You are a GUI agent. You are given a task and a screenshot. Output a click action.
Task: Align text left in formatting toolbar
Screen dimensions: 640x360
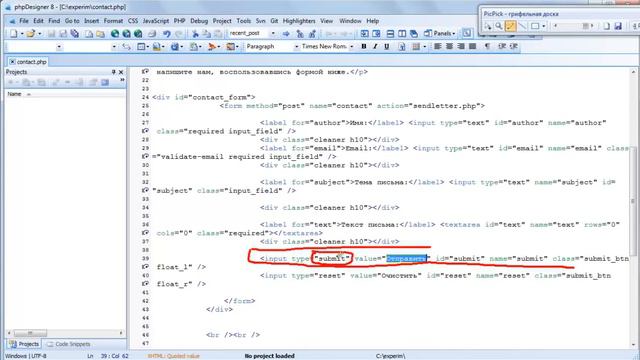pyautogui.click(x=438, y=47)
